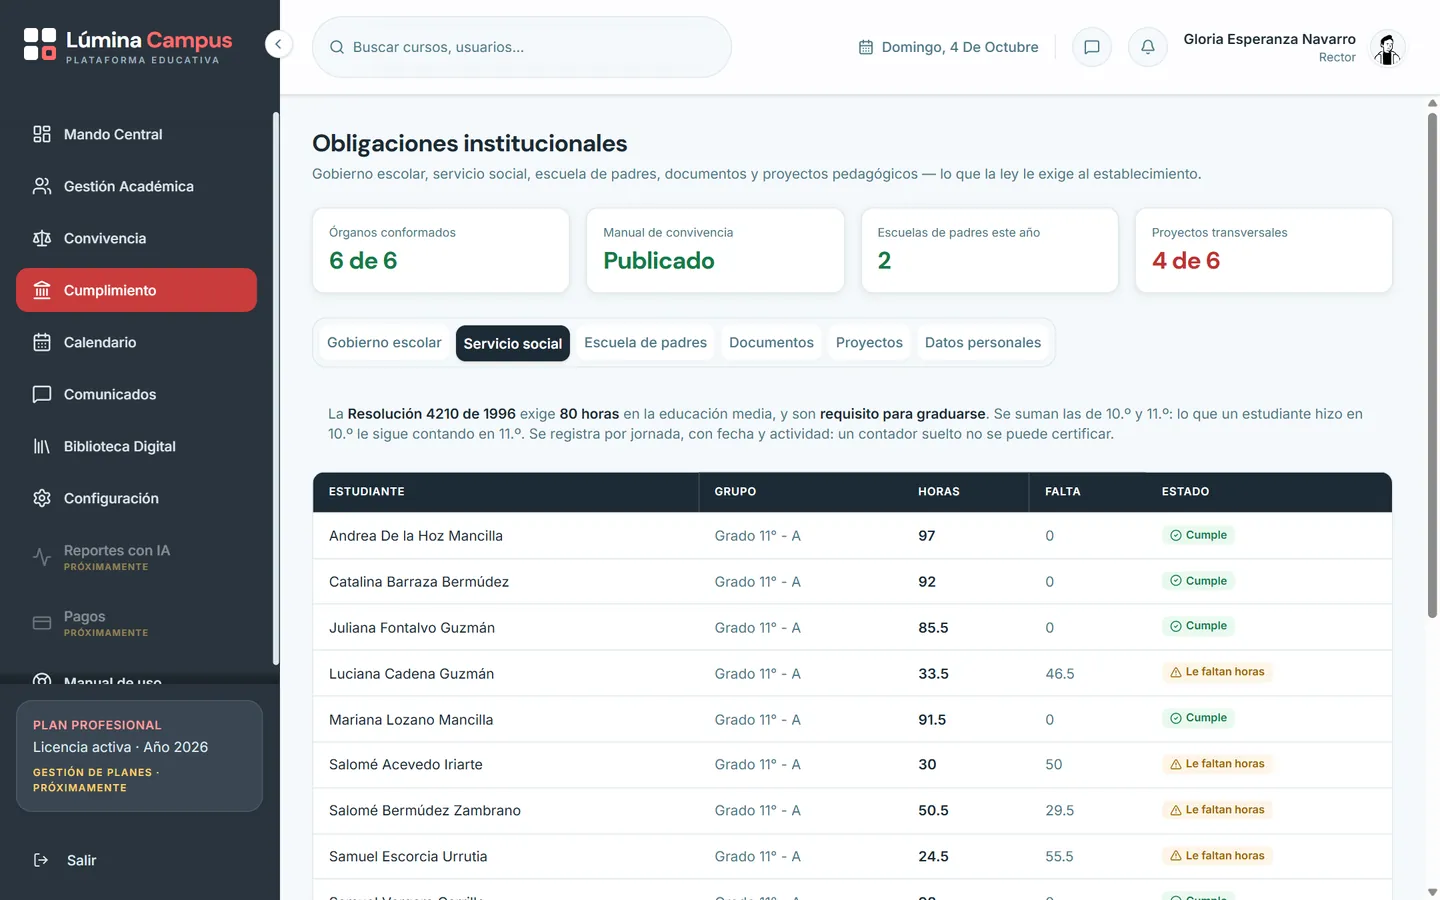Open Comunicados message icon
Image resolution: width=1440 pixels, height=900 pixels.
42,394
